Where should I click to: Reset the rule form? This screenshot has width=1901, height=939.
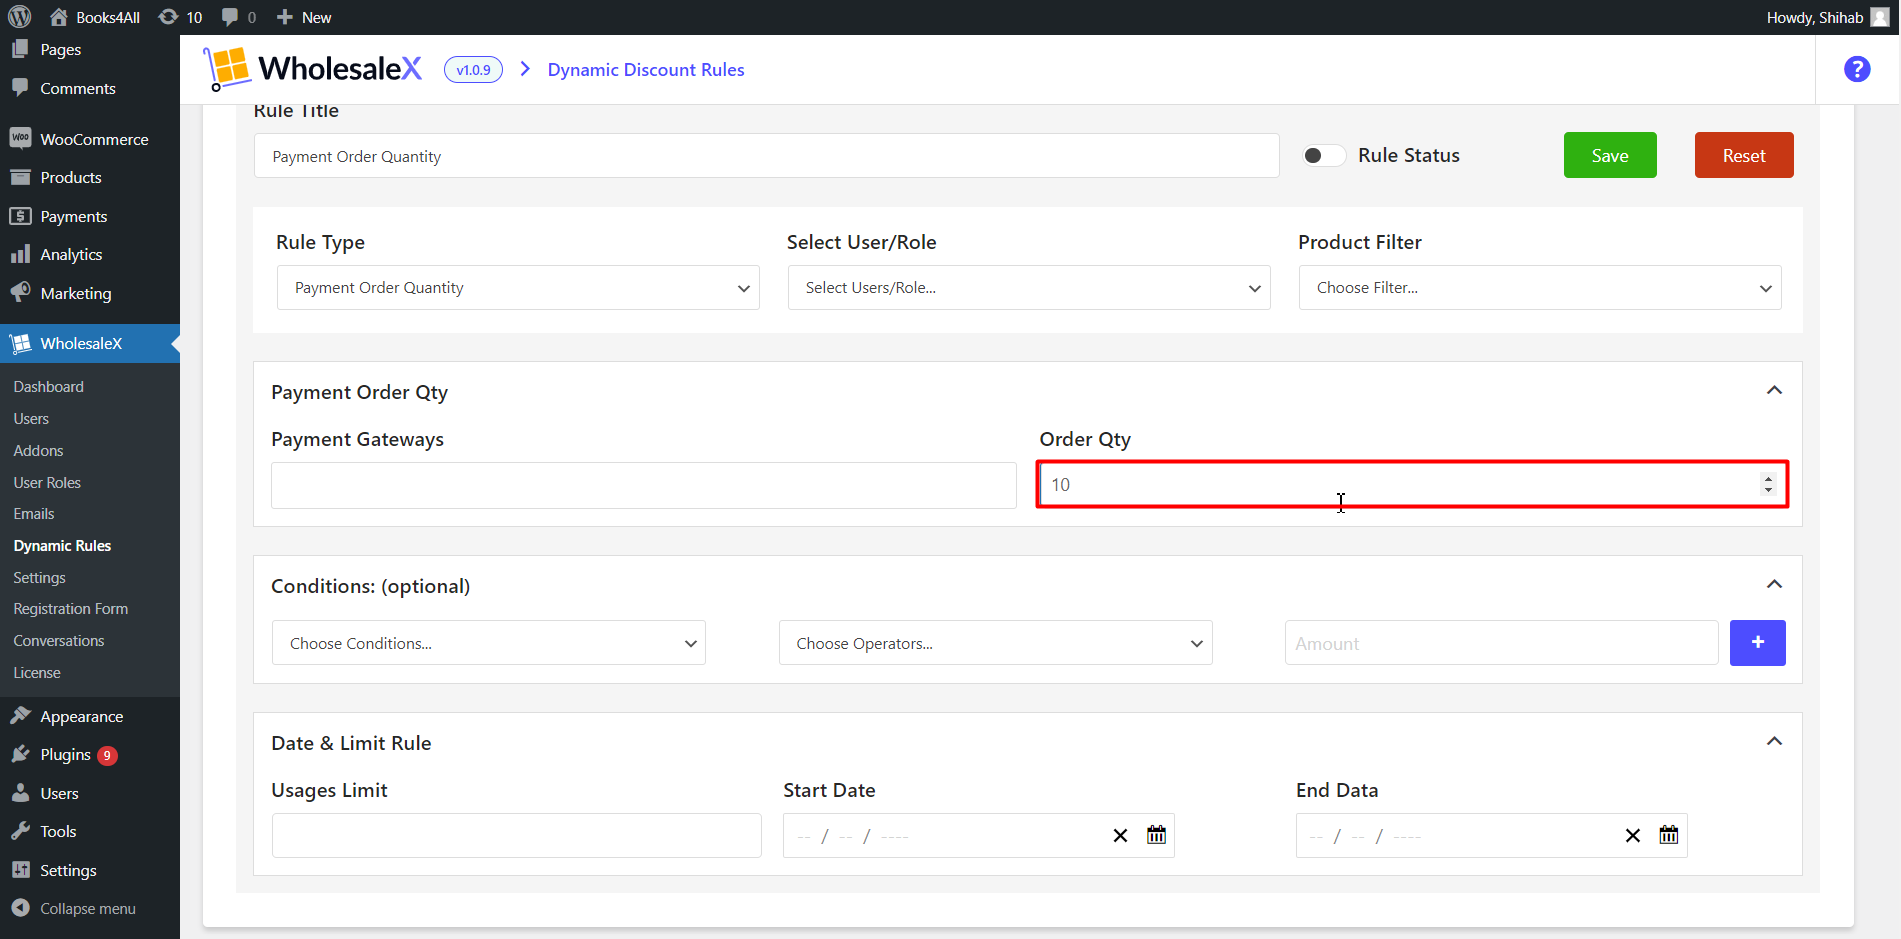click(1744, 155)
